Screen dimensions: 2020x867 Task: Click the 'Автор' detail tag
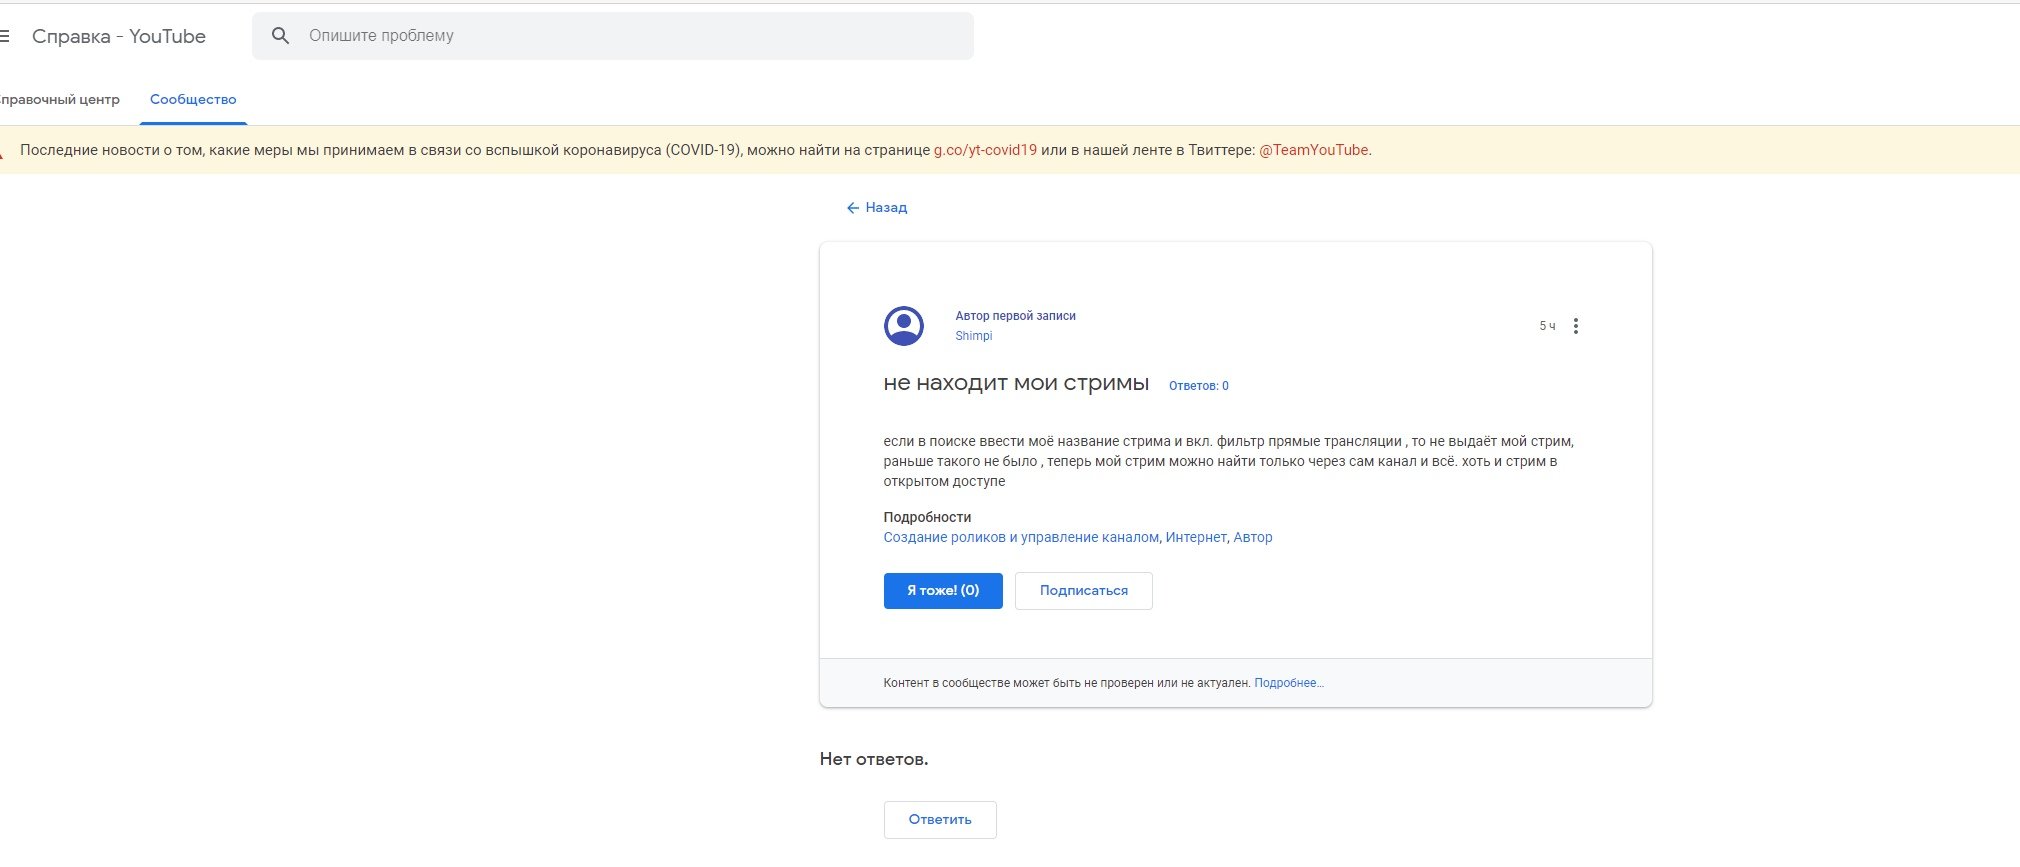1253,538
